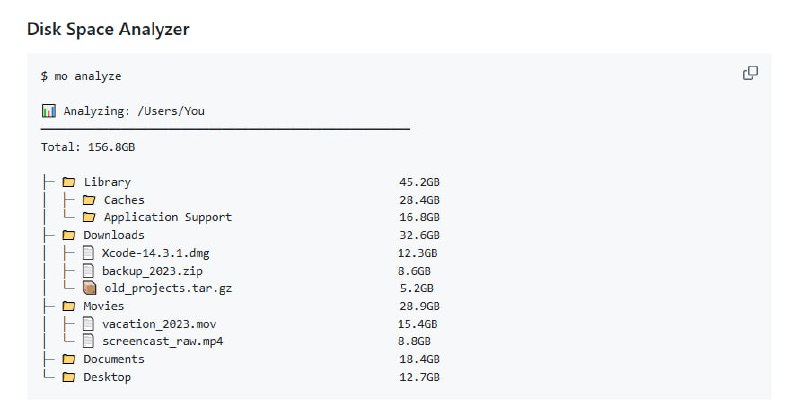The width and height of the screenshot is (800, 417).
Task: Click the Application Support folder icon
Action: 89,217
